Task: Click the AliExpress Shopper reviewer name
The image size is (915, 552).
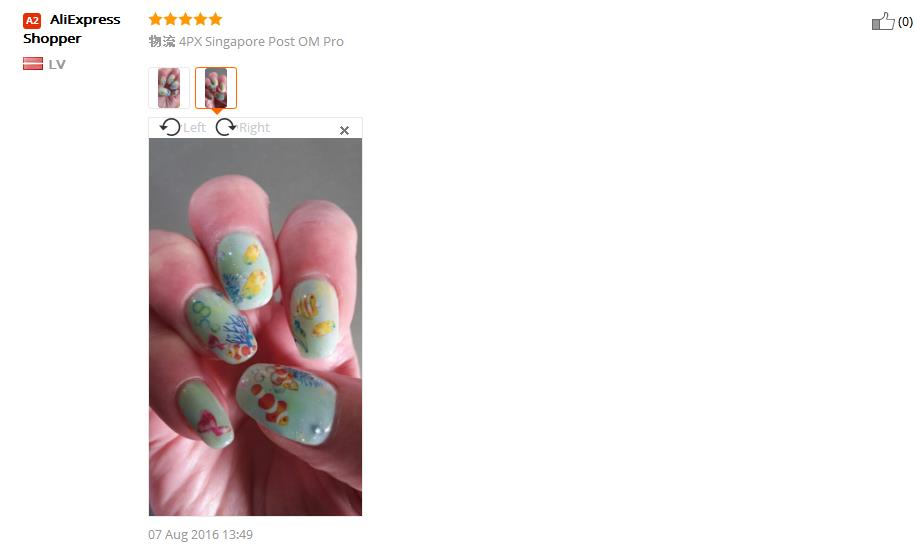Action: coord(71,29)
